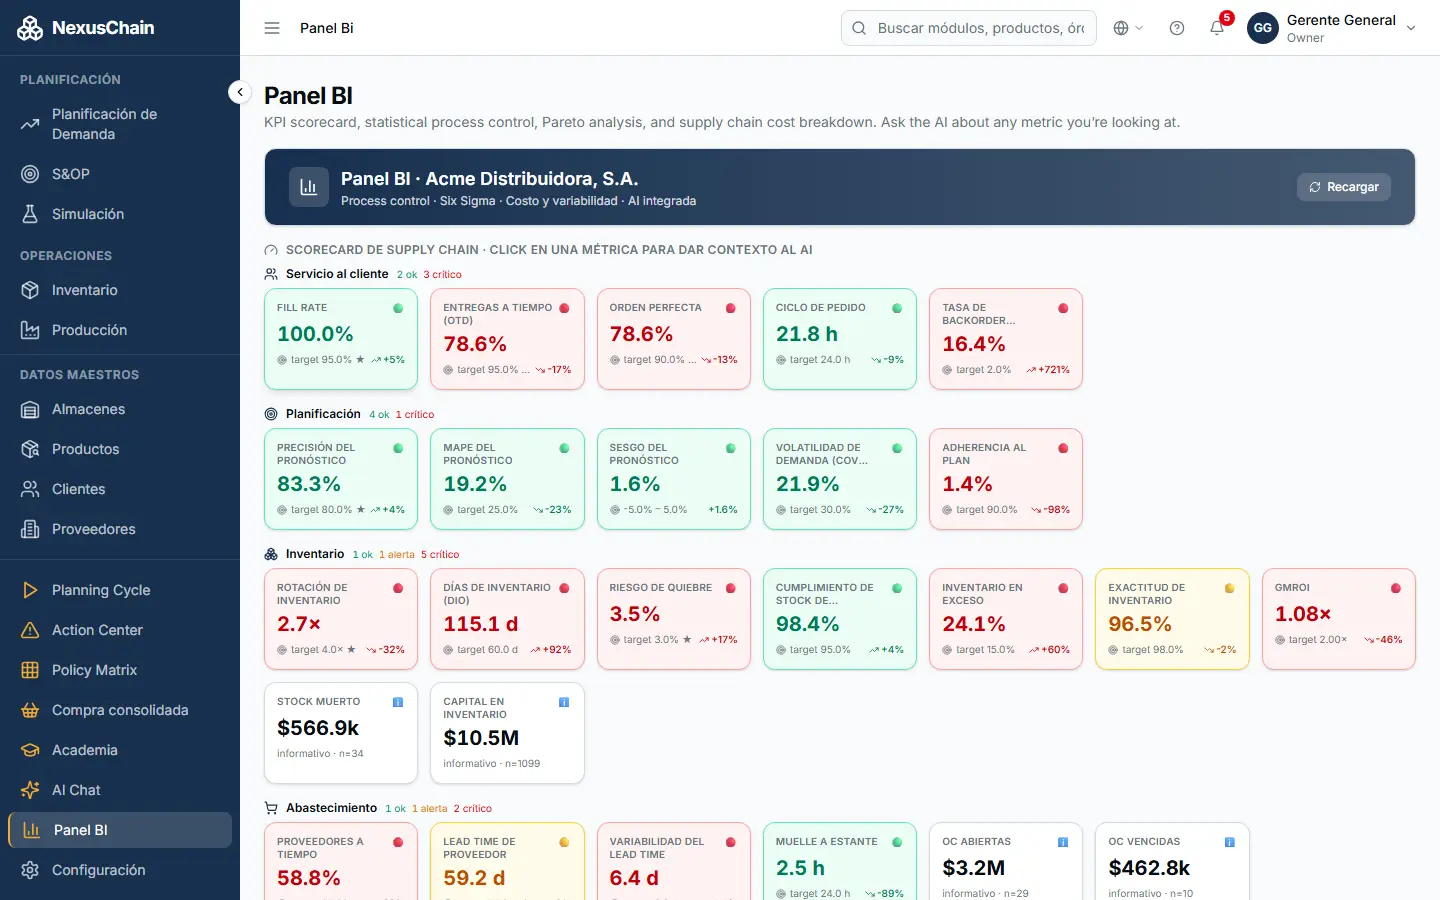Click the search modules input field
1440x900 pixels.
click(x=969, y=28)
